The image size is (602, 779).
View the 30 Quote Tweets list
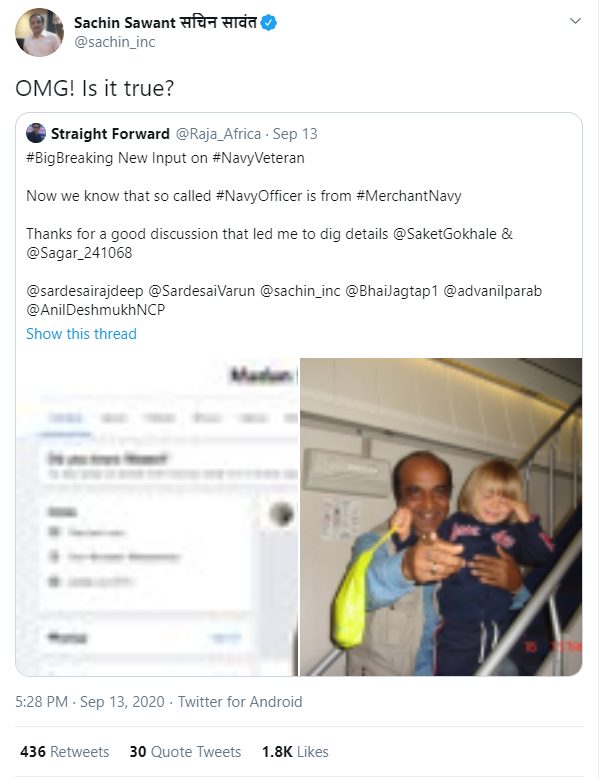pyautogui.click(x=185, y=752)
